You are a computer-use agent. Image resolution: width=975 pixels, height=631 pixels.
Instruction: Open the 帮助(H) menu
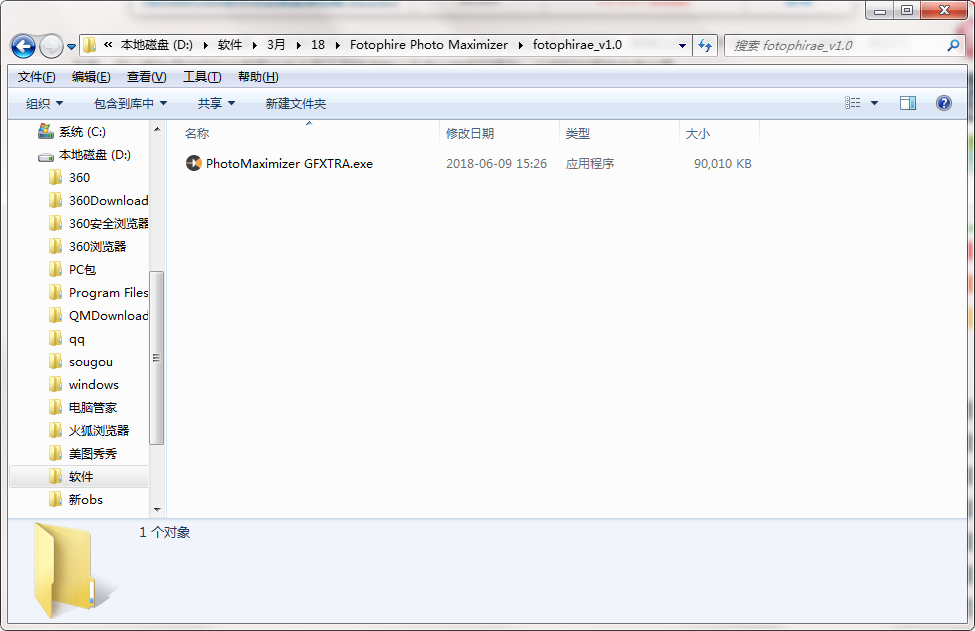pos(258,77)
